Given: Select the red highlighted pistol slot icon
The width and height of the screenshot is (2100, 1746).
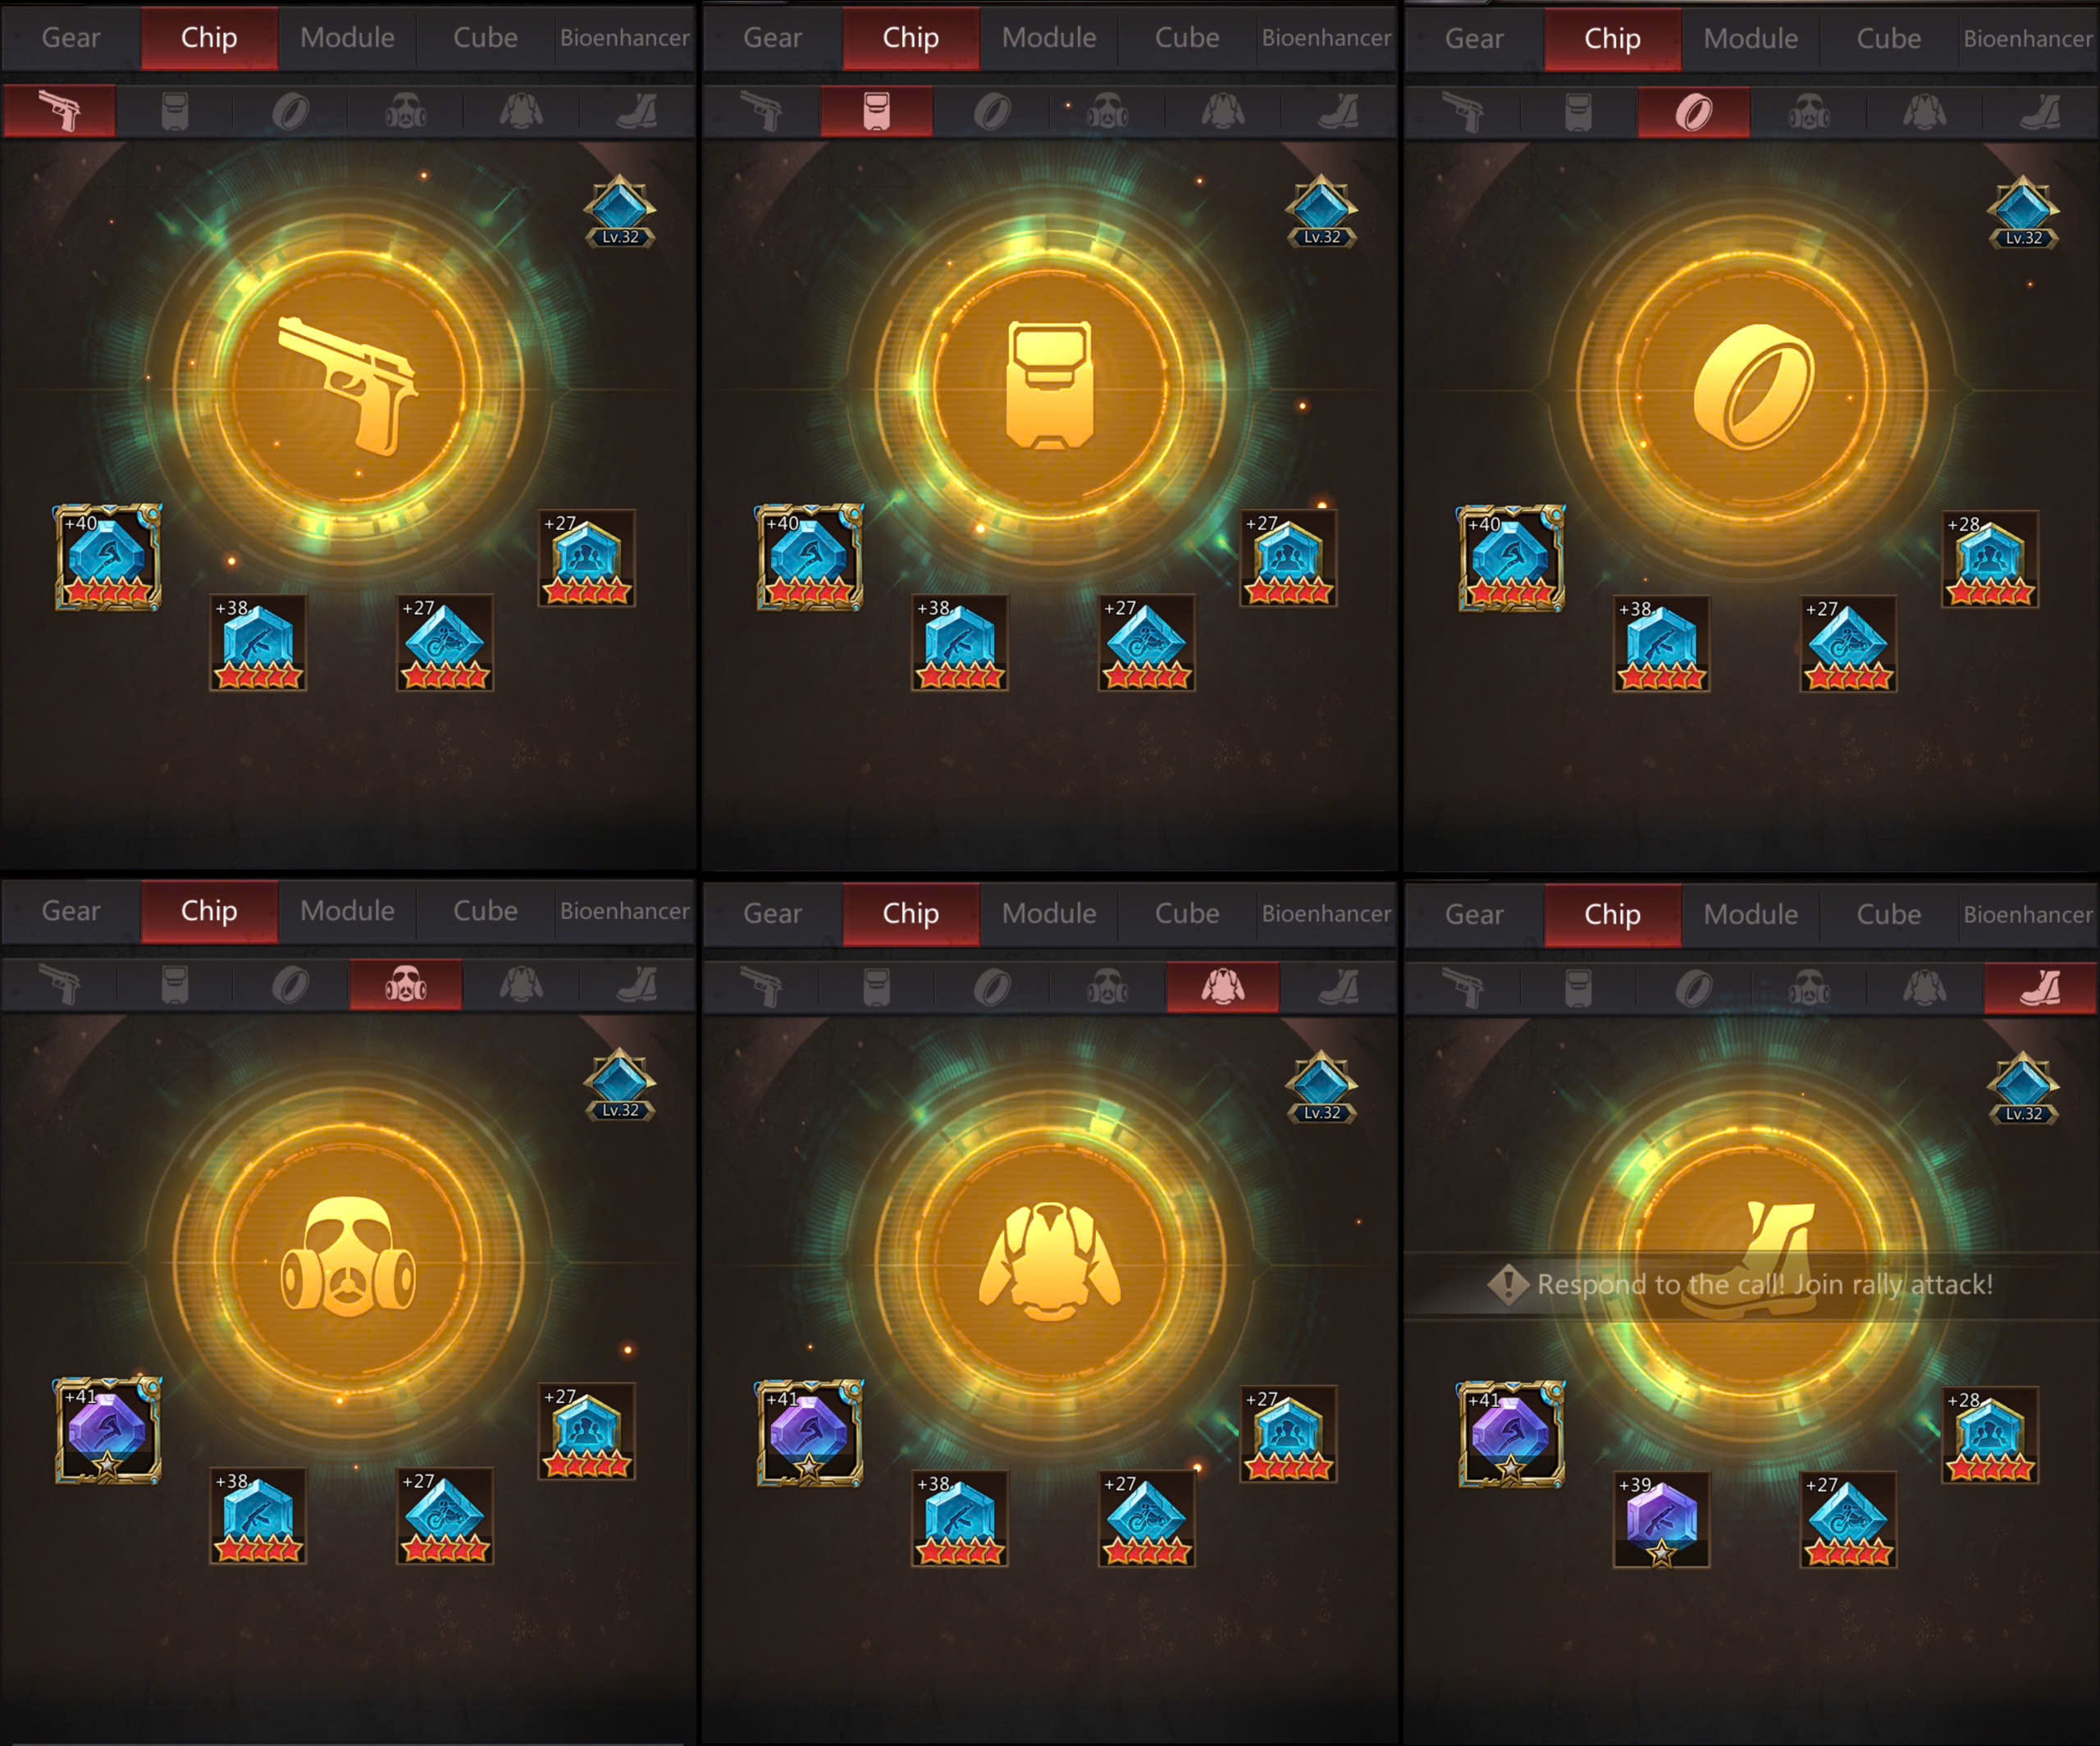Looking at the screenshot, I should (x=60, y=111).
